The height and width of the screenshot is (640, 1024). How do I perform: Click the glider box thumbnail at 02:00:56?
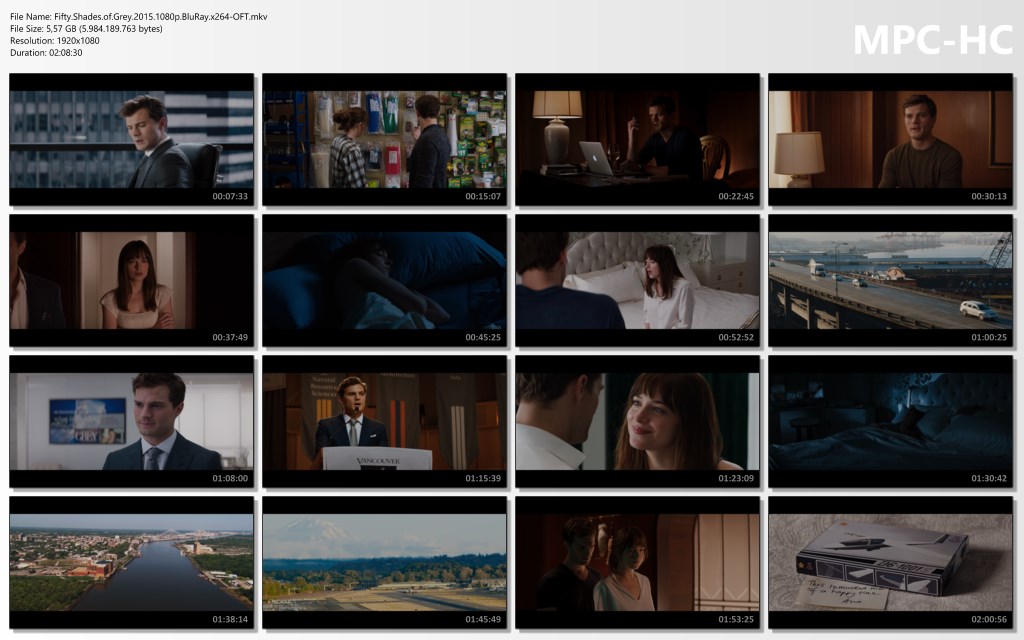[x=890, y=563]
